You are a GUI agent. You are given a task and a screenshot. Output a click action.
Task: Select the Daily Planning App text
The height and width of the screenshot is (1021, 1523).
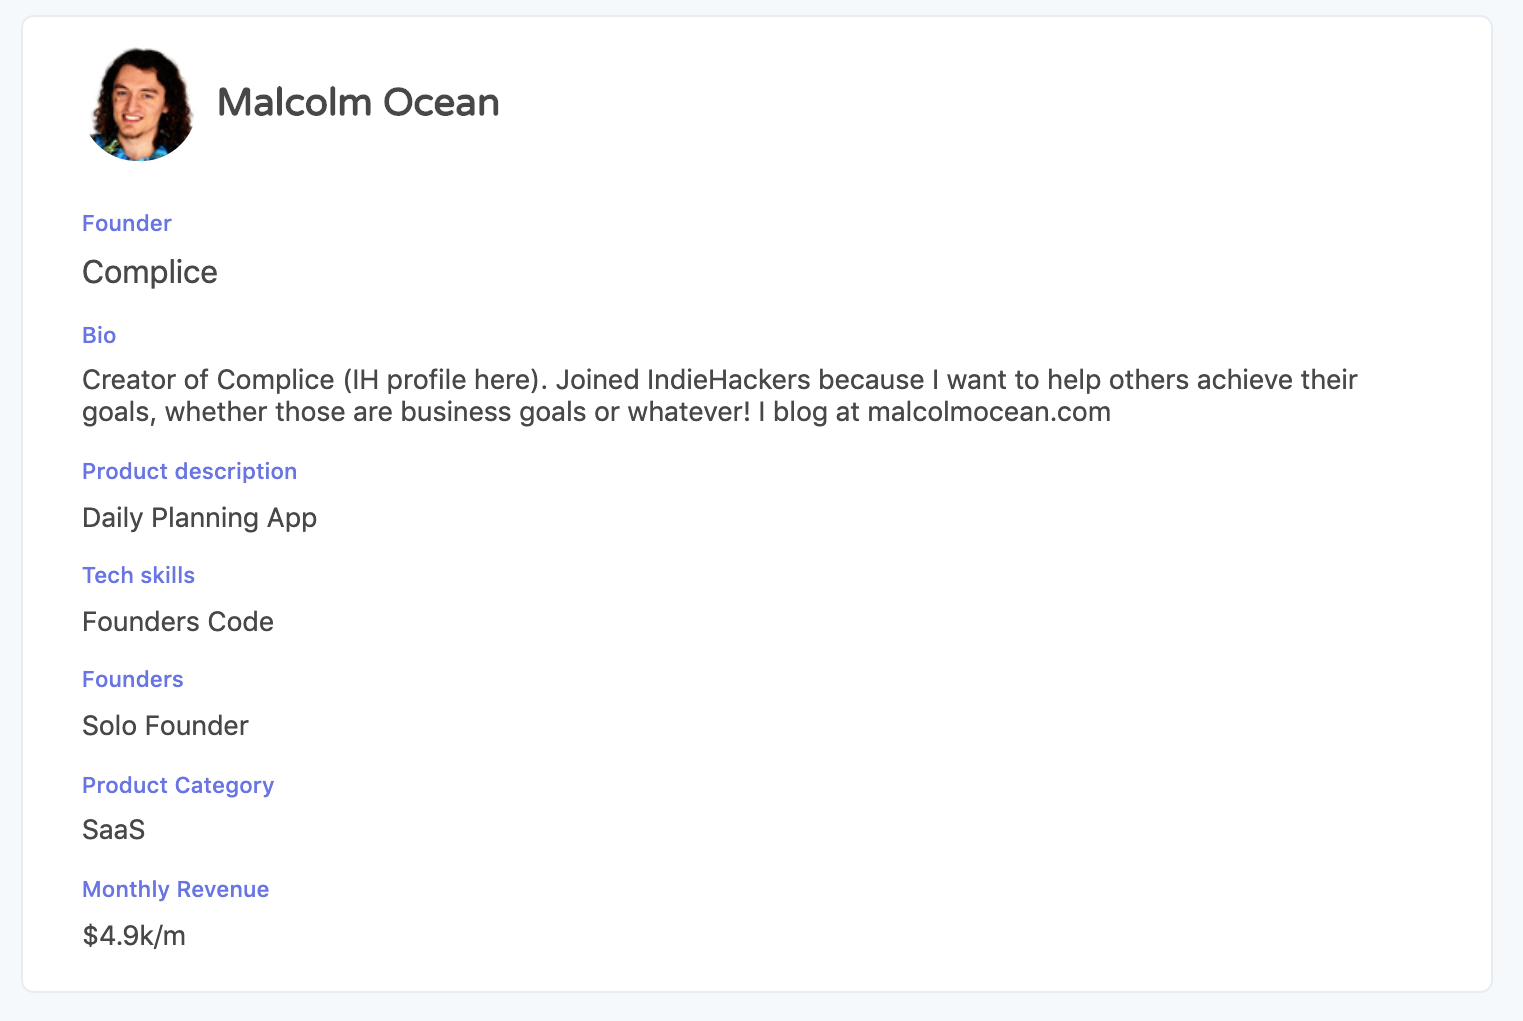pos(200,518)
